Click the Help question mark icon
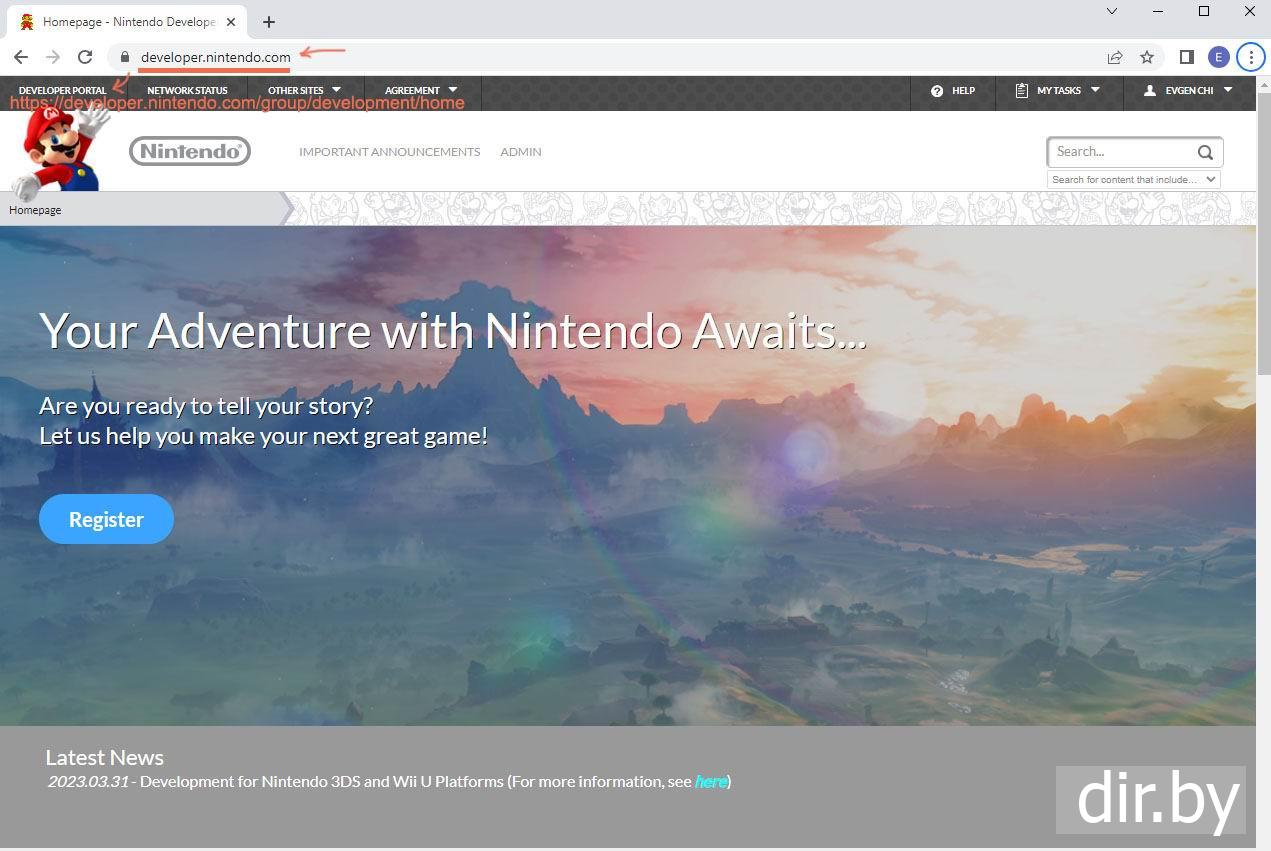Screen dimensions: 1271x851 point(937,91)
